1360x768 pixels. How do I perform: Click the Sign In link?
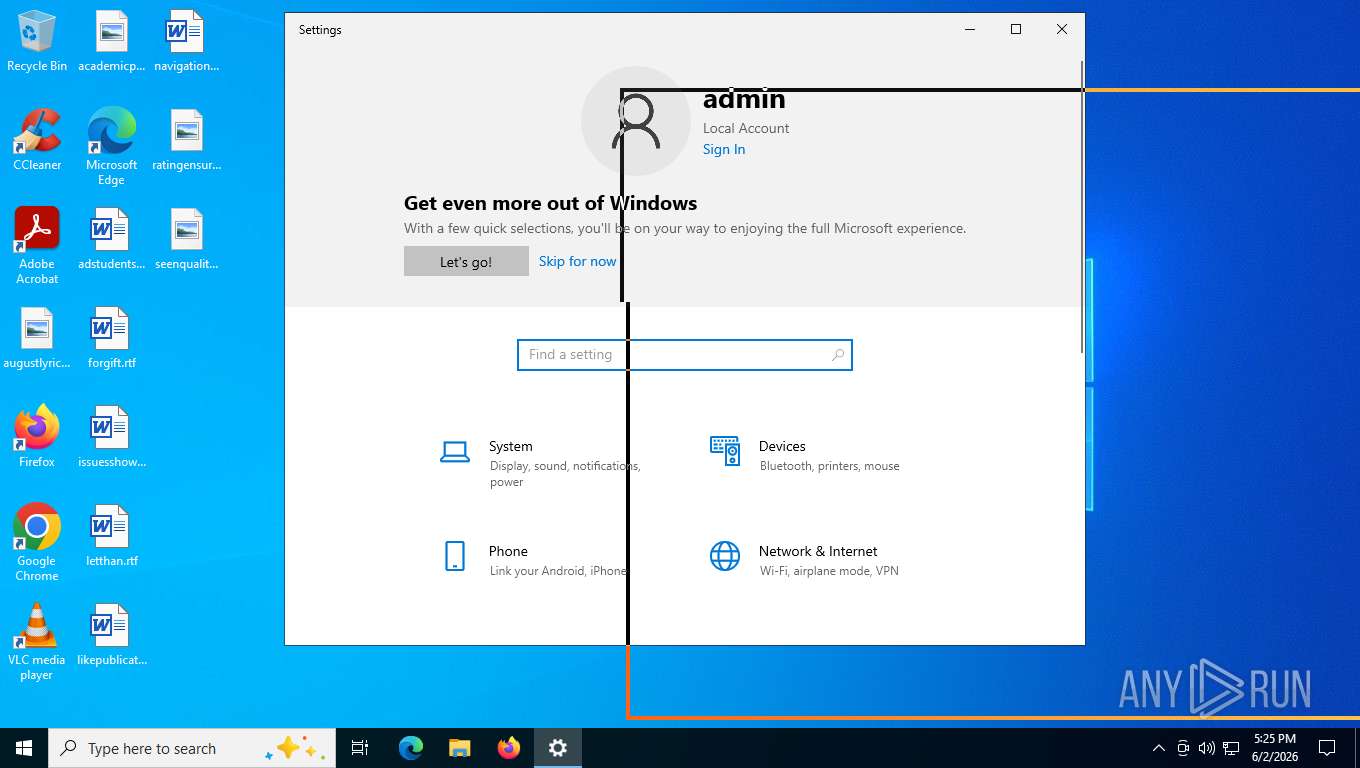coord(724,149)
